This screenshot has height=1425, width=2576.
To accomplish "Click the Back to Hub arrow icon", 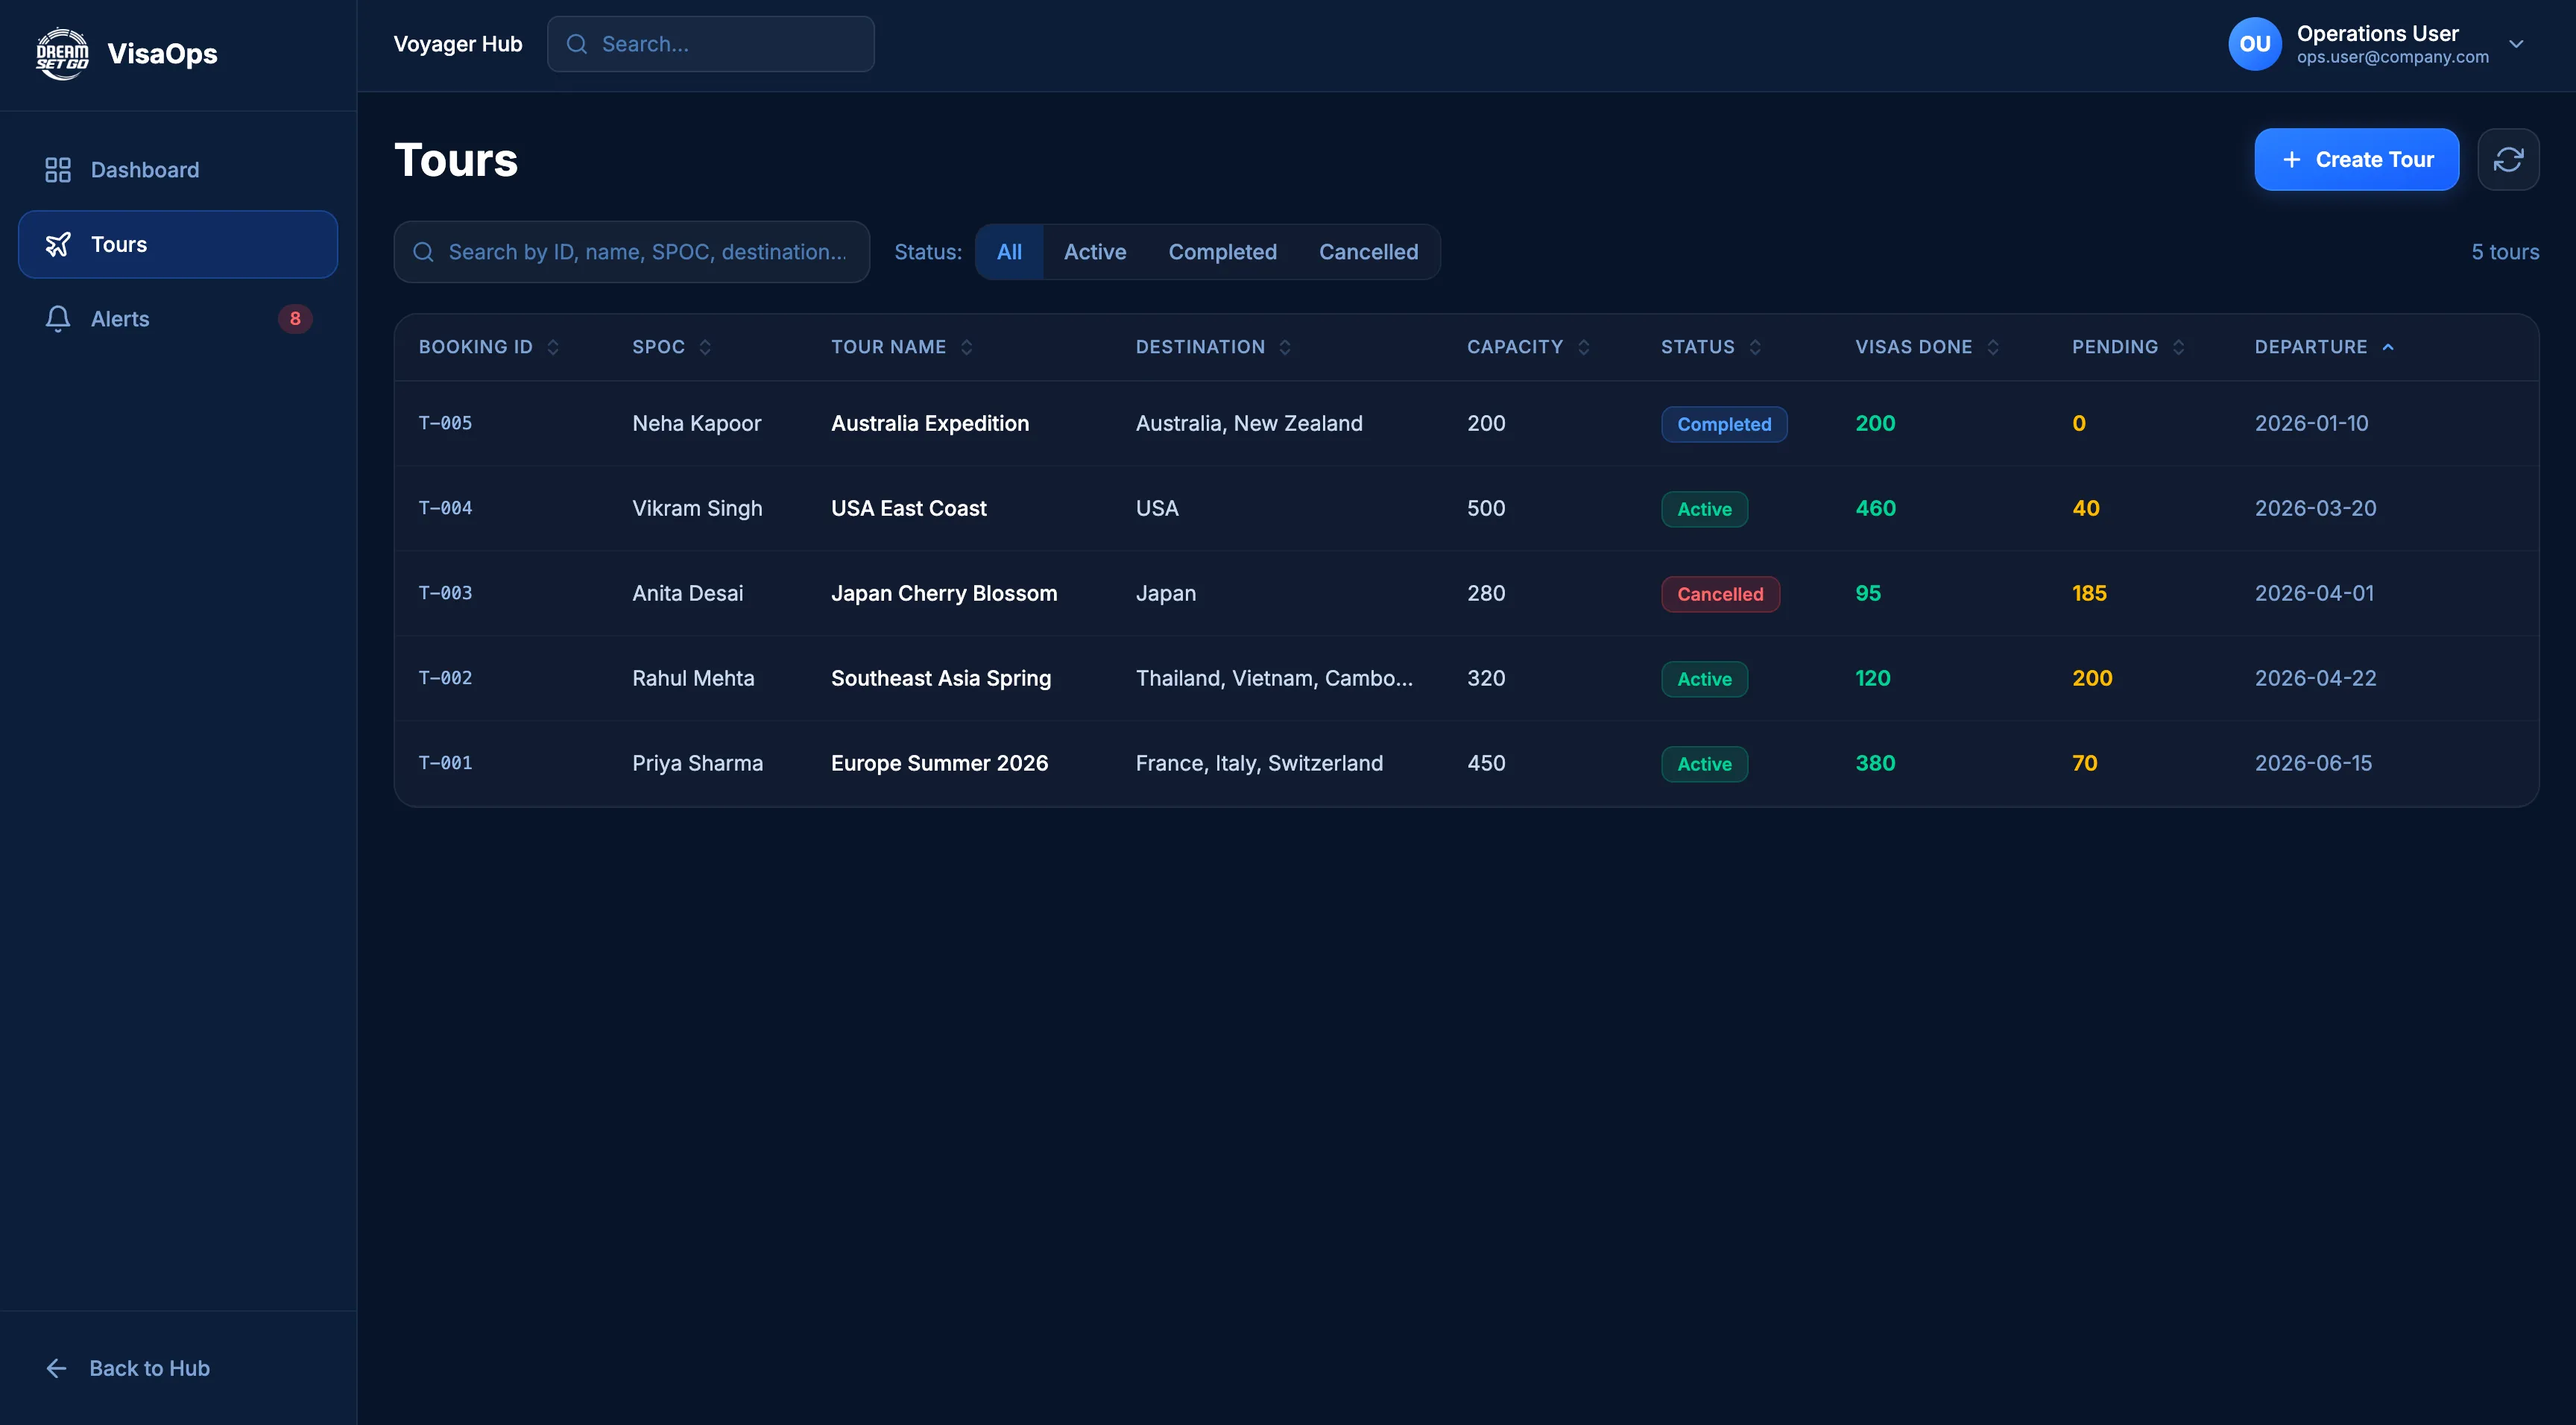I will pyautogui.click(x=57, y=1368).
